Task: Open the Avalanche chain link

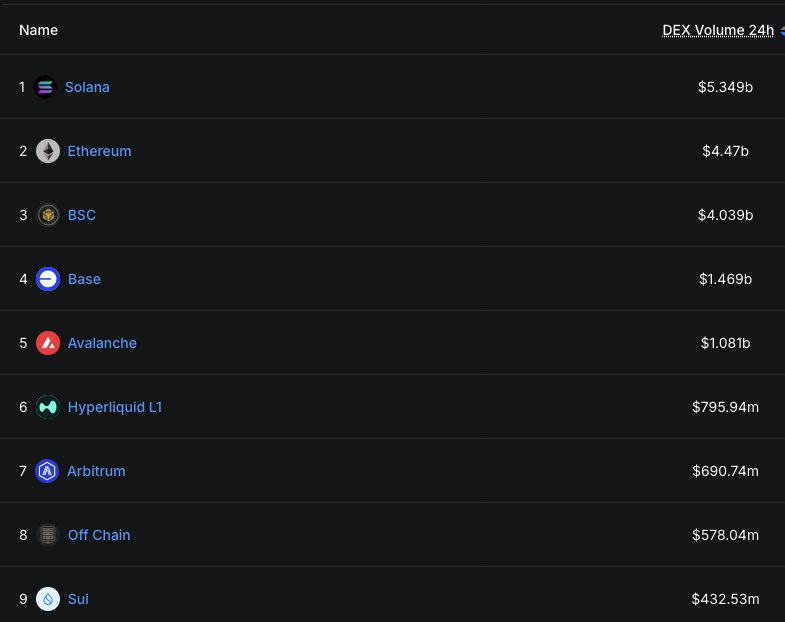Action: tap(102, 343)
